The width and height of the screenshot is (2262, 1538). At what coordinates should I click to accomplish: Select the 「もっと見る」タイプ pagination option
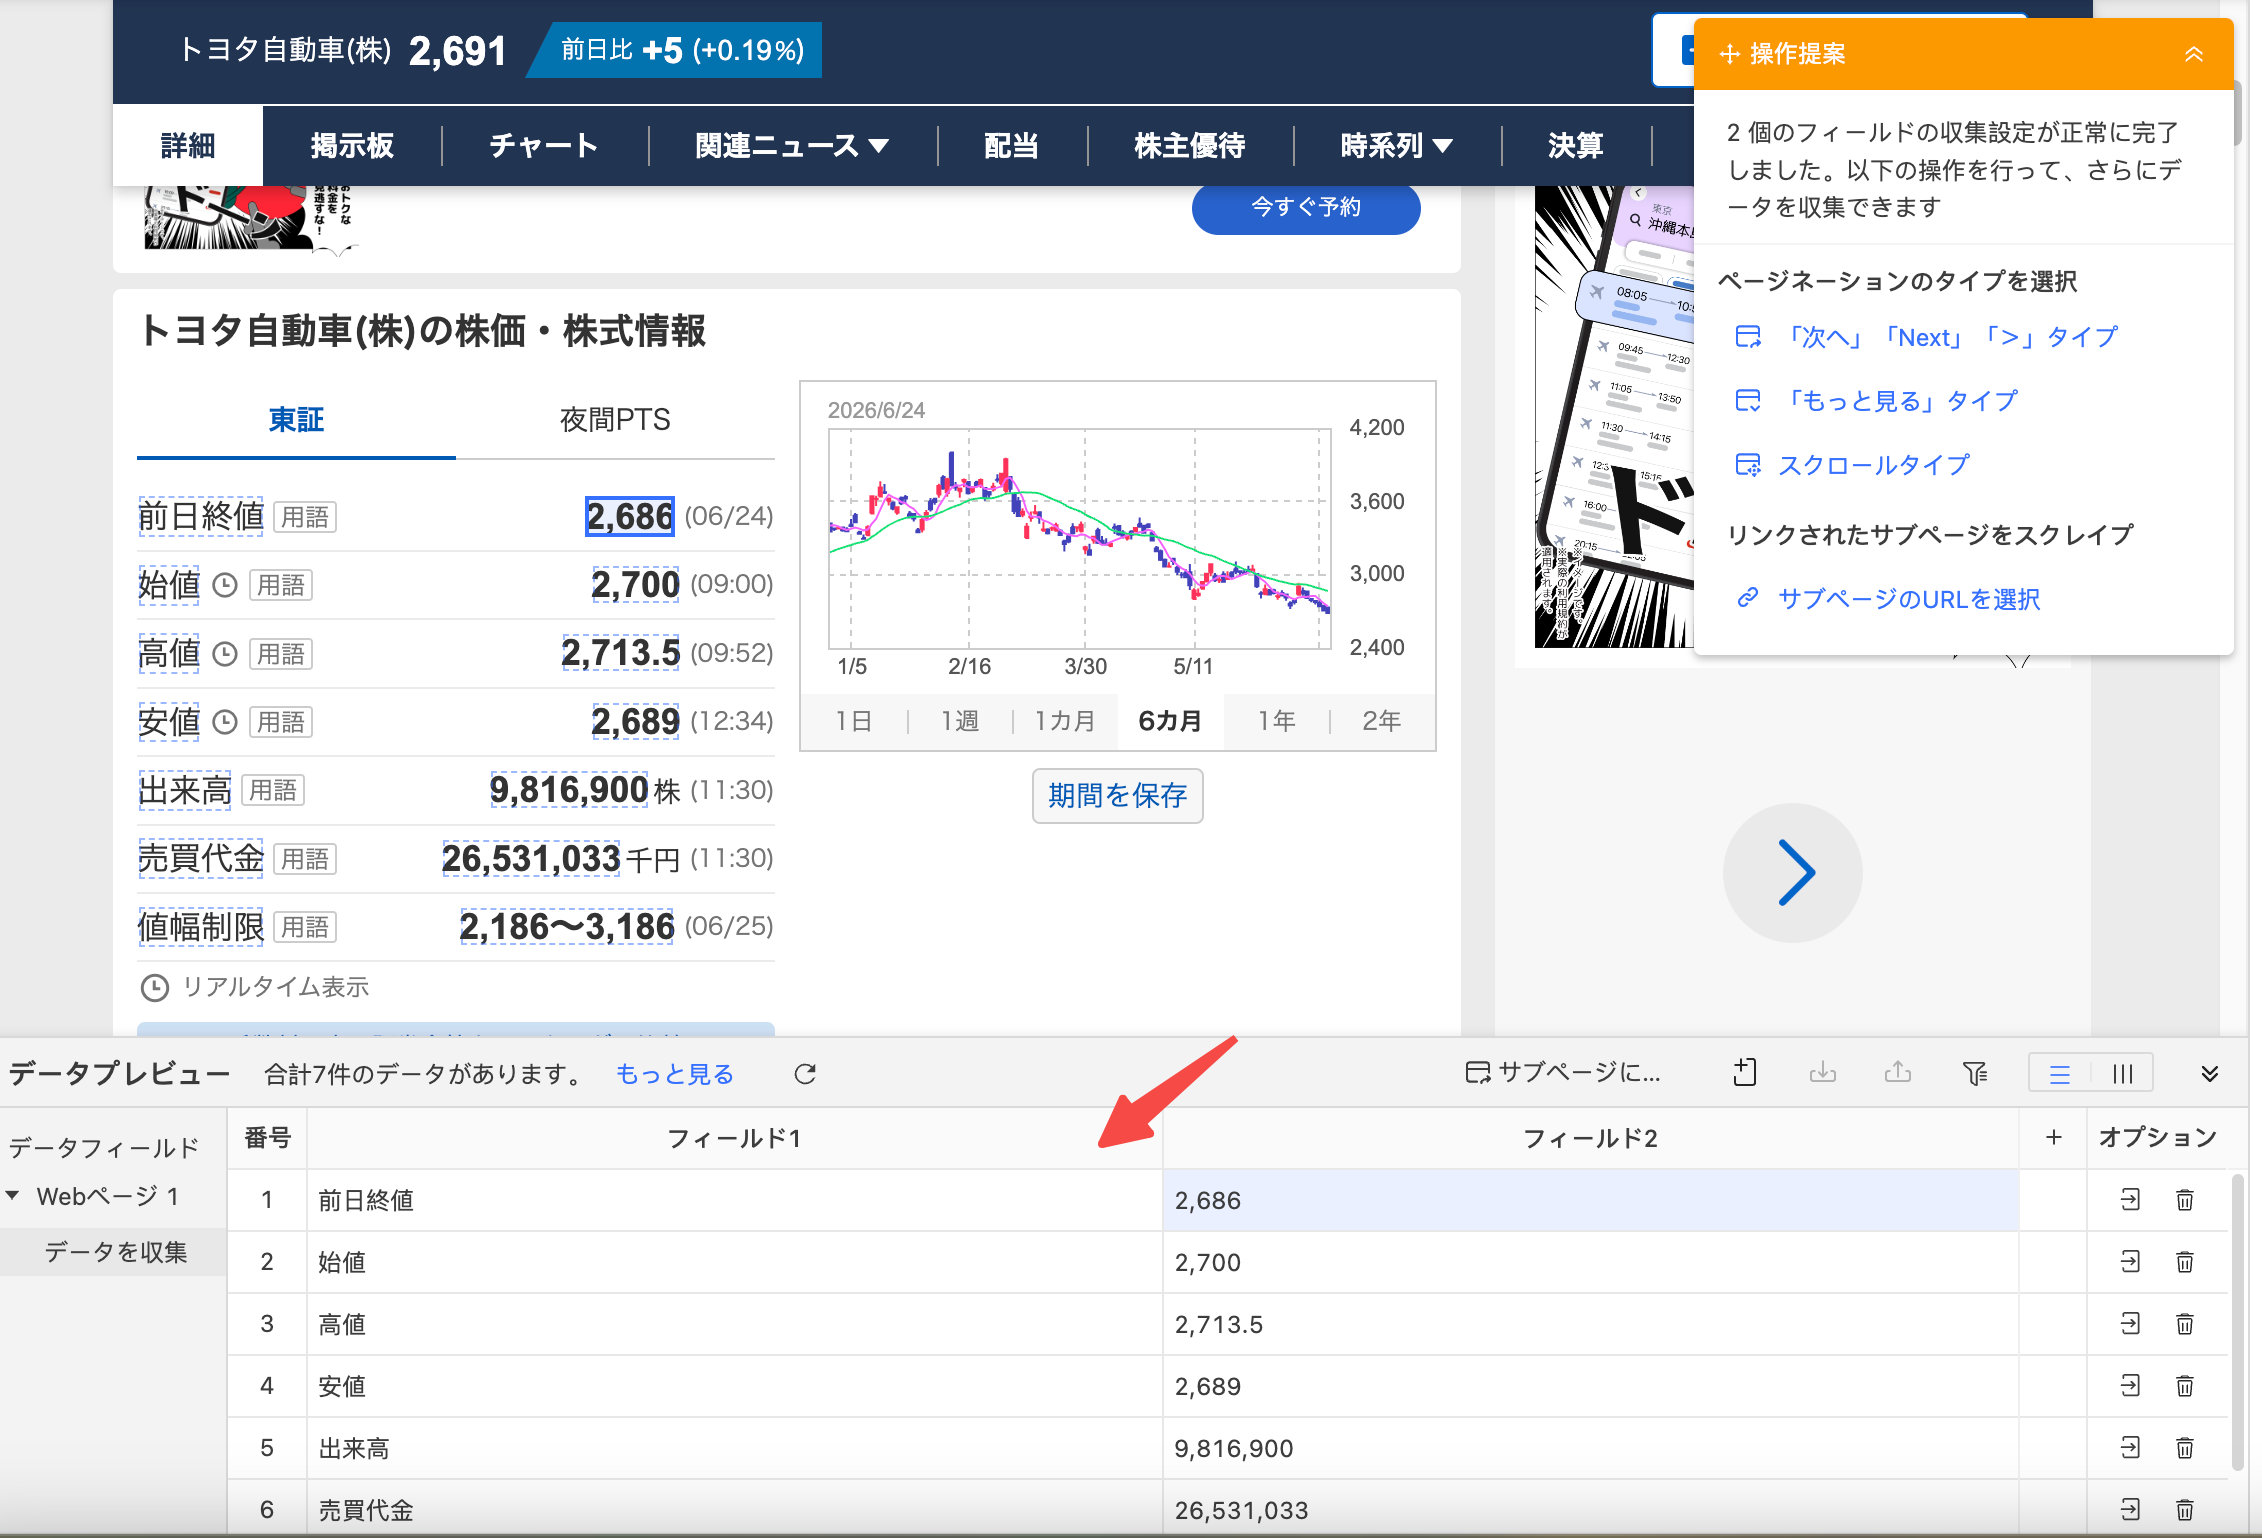point(1876,401)
